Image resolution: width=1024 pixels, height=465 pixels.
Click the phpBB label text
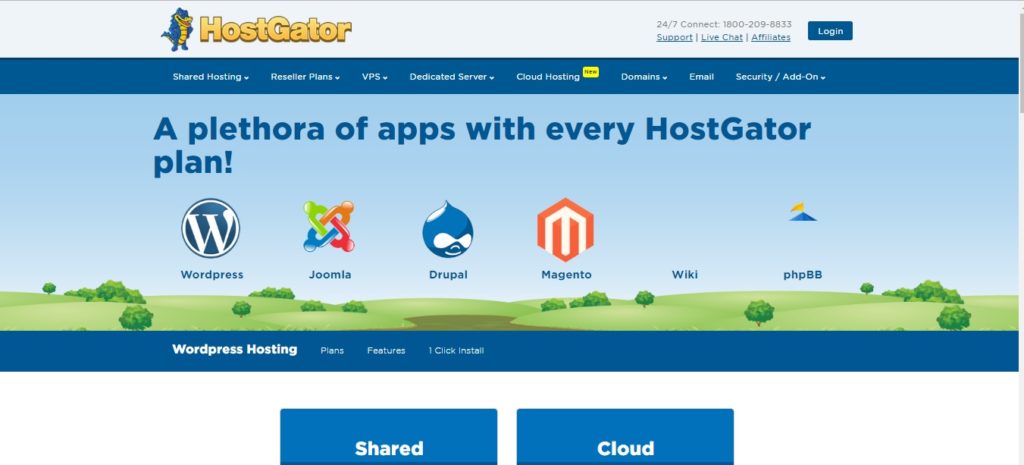coord(803,275)
